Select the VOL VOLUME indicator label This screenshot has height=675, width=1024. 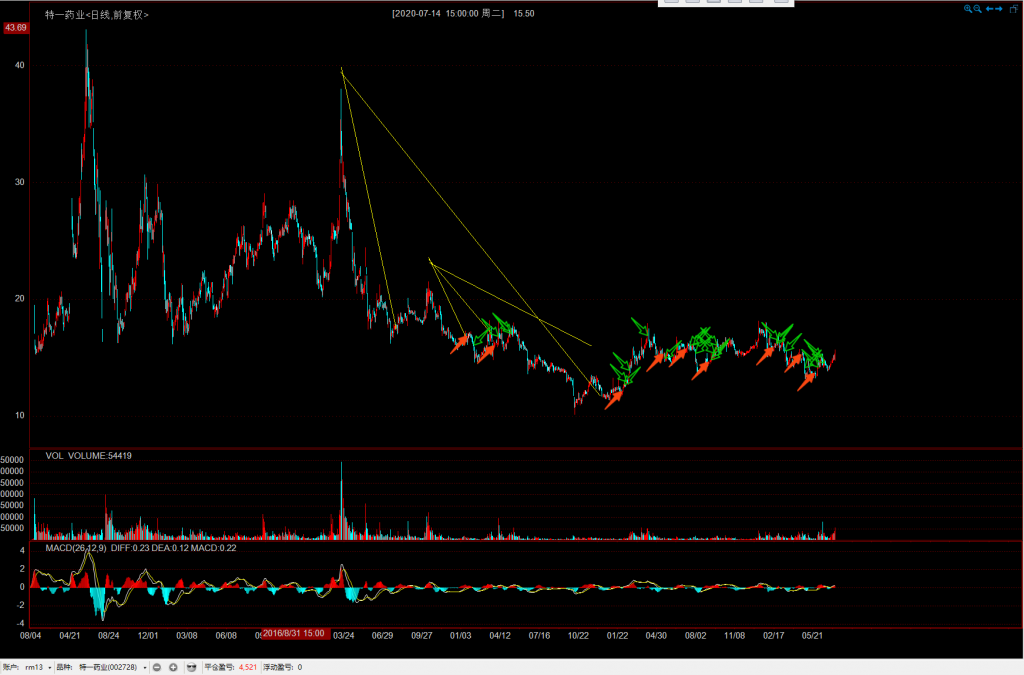pyautogui.click(x=88, y=456)
